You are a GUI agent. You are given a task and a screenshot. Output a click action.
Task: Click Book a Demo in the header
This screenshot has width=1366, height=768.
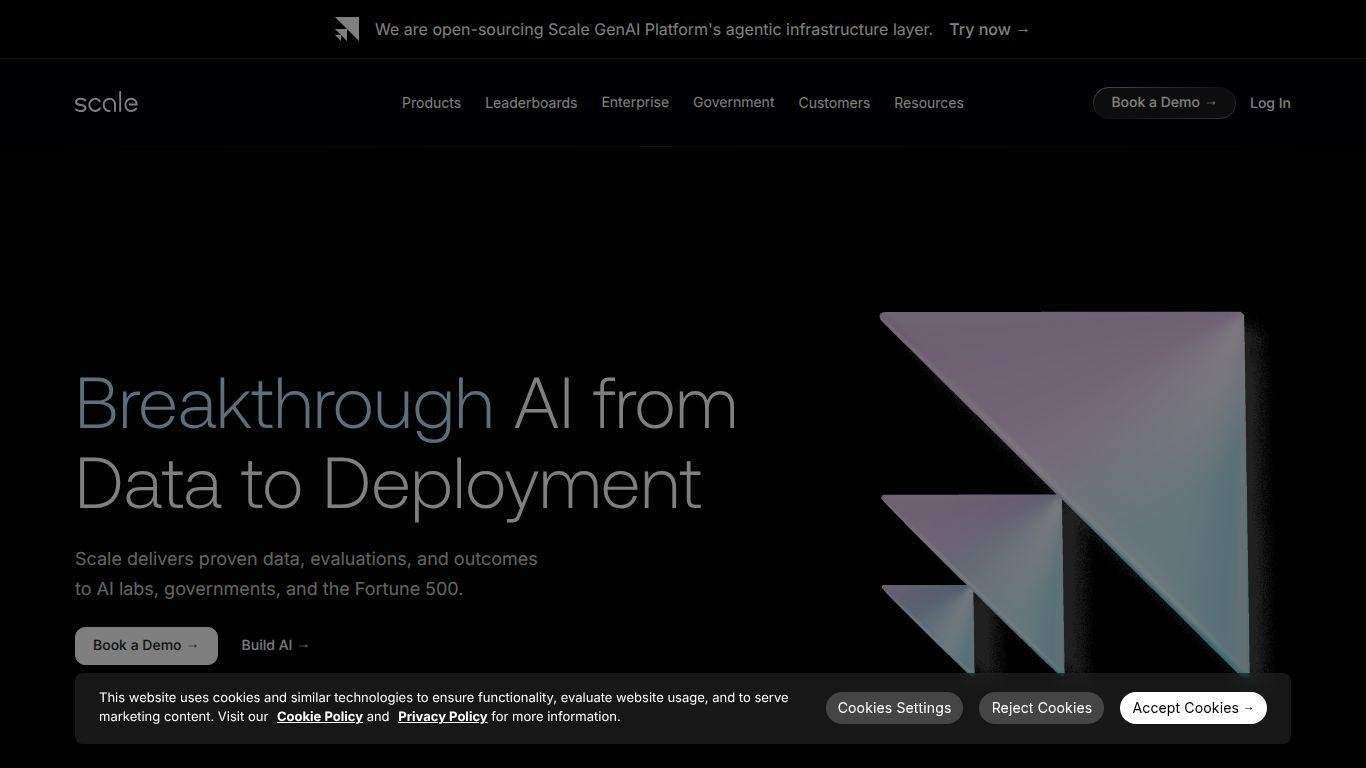pos(1164,103)
